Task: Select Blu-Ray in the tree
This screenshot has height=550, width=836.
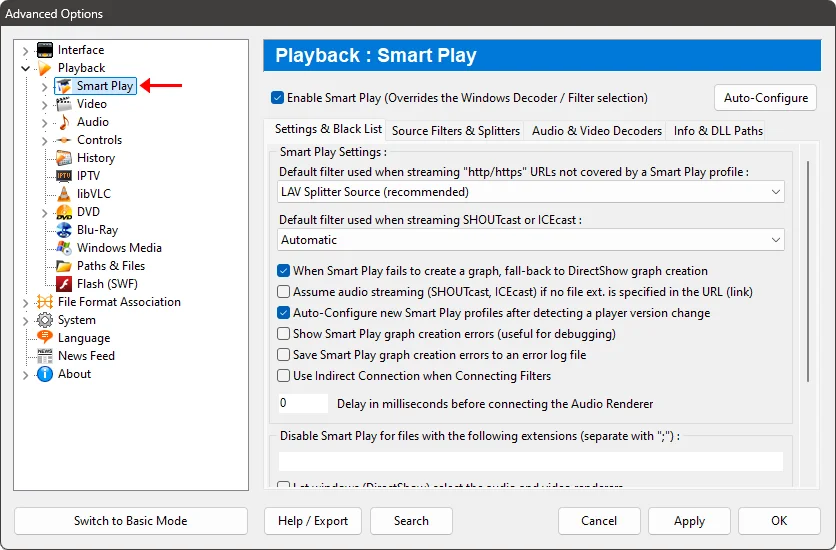Action: 97,230
